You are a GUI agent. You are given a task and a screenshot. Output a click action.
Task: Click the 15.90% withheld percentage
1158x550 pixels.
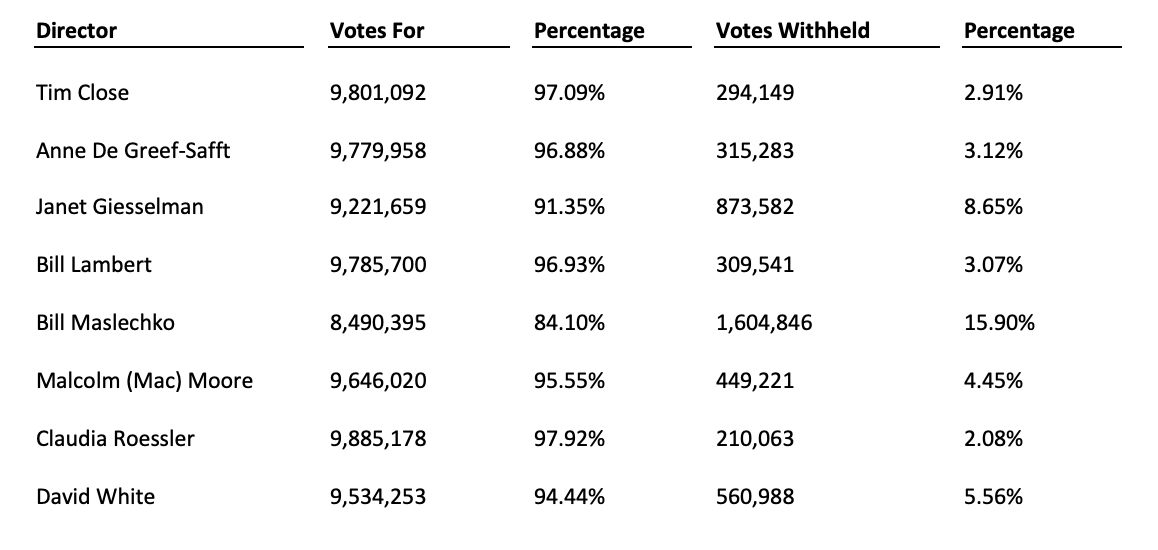click(x=999, y=323)
